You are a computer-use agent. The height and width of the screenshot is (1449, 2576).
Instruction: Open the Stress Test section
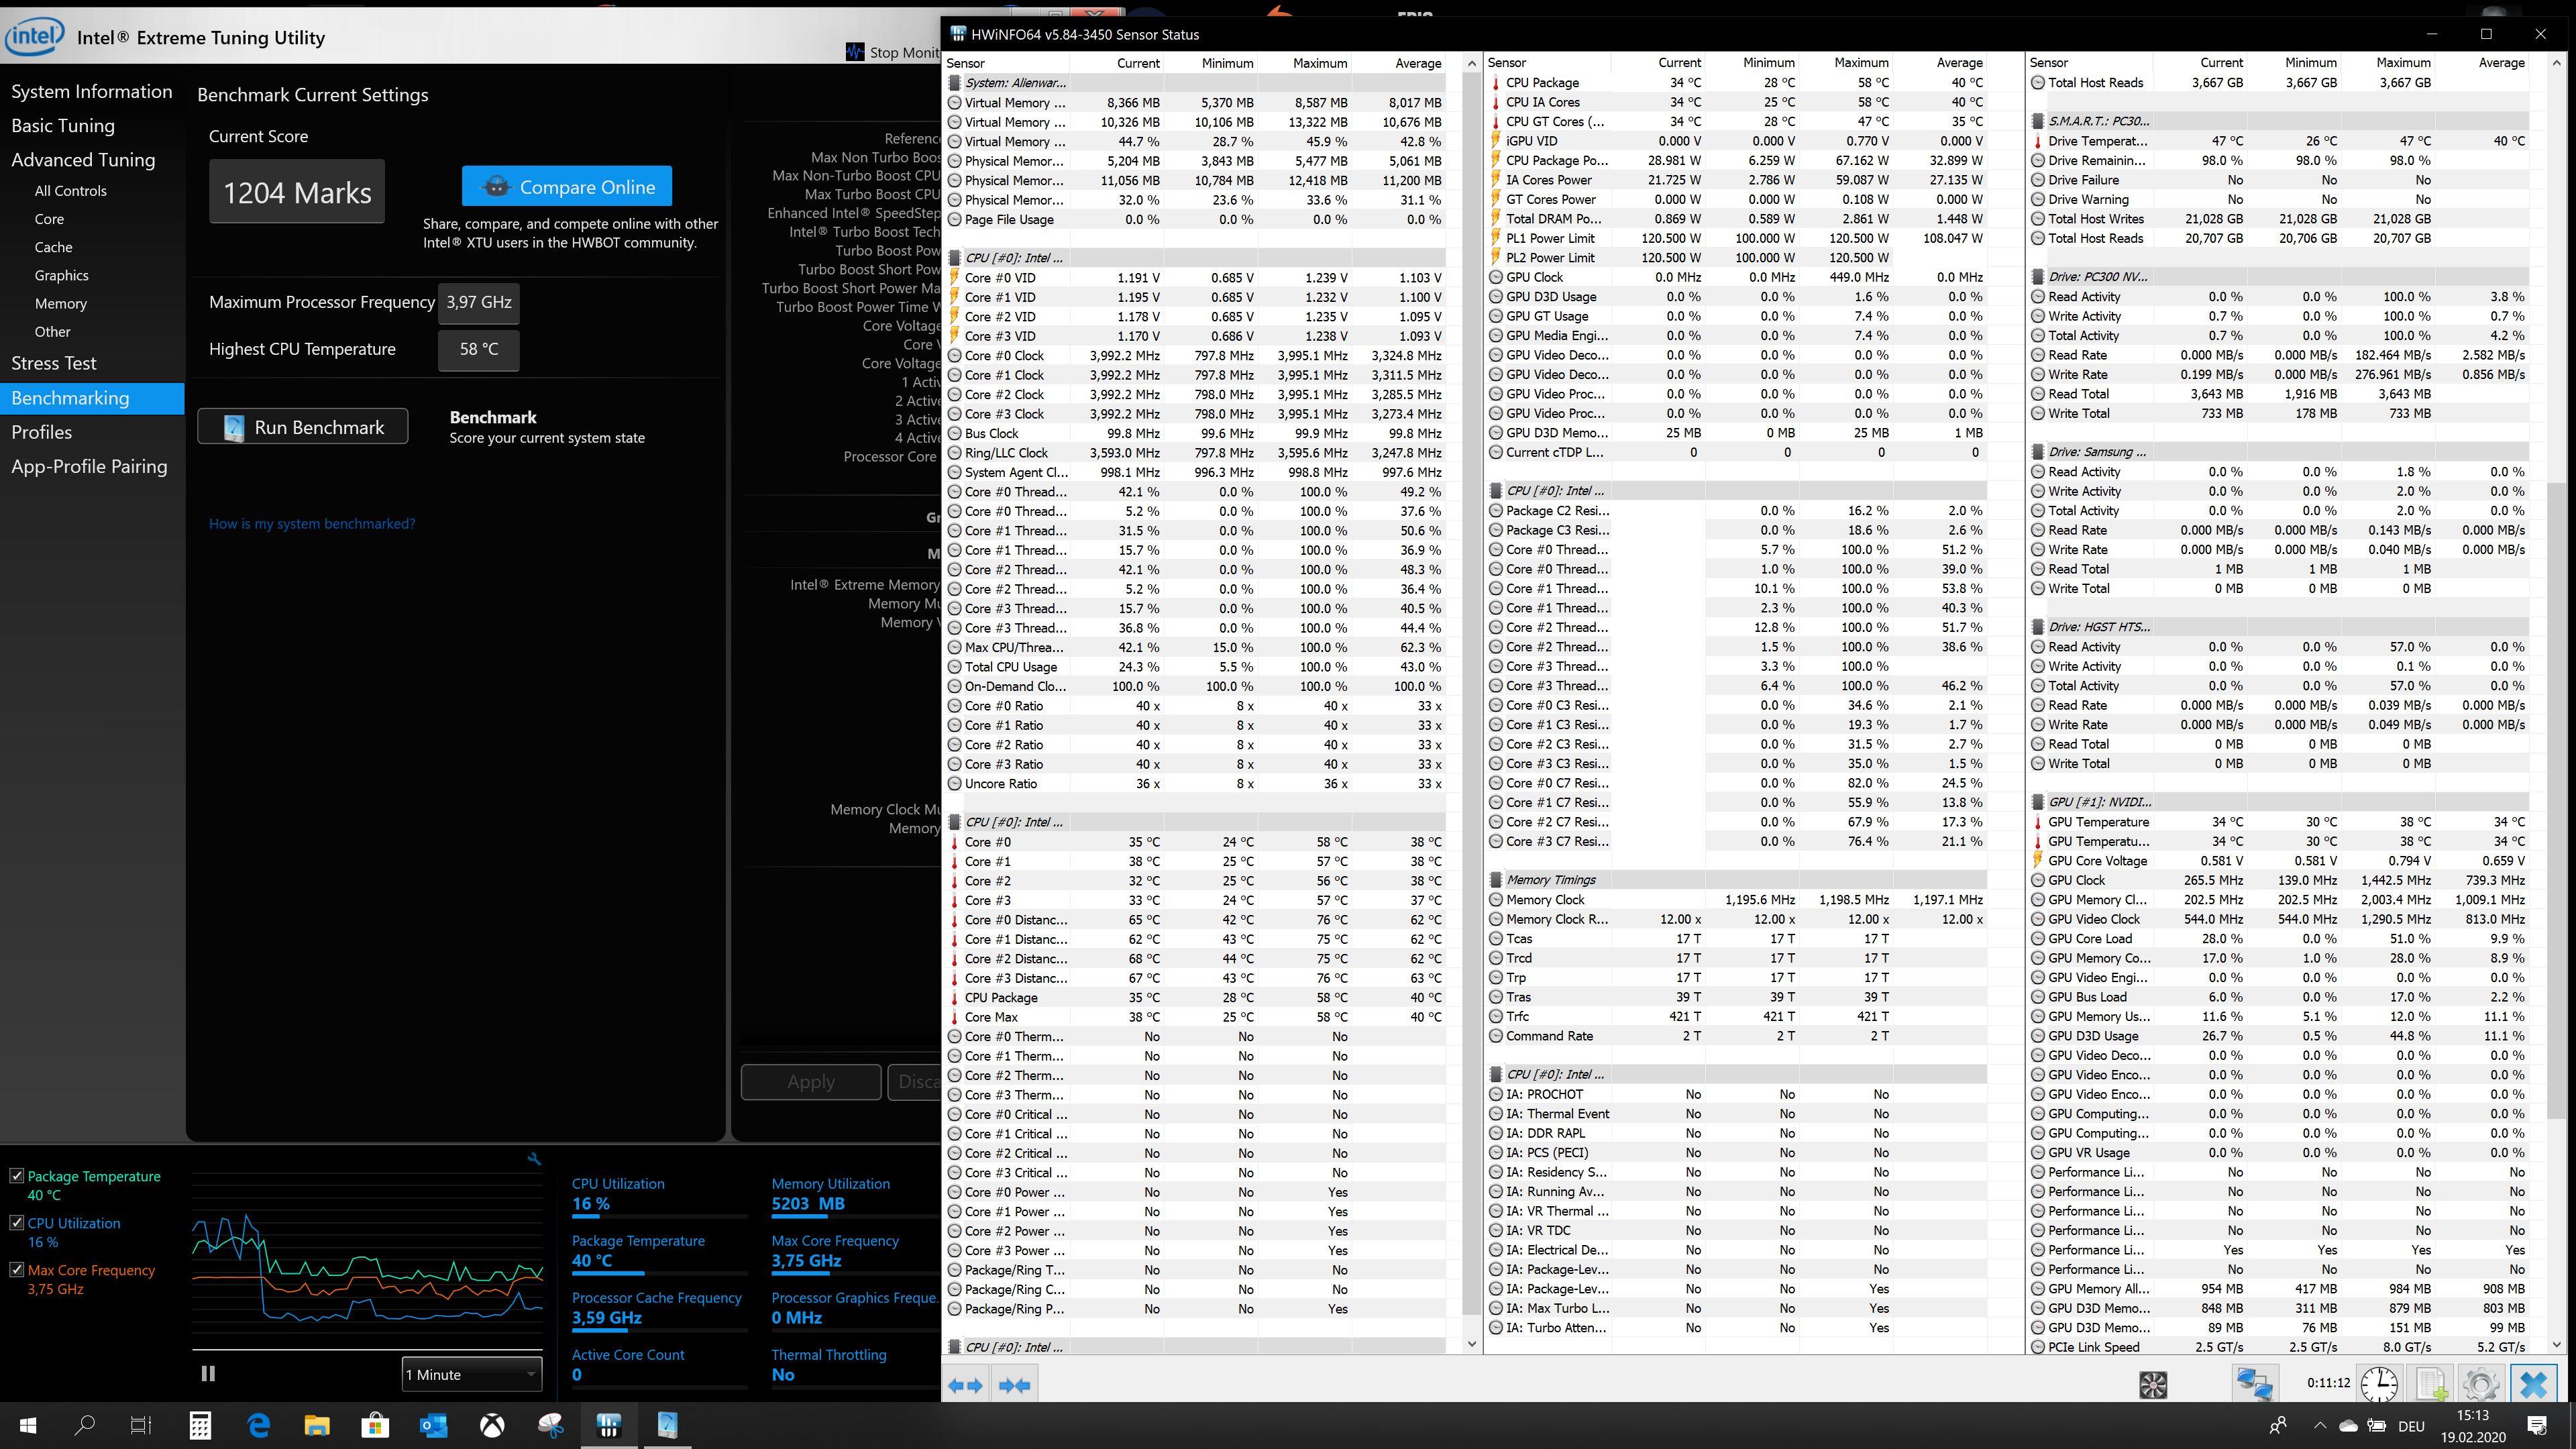pyautogui.click(x=54, y=363)
